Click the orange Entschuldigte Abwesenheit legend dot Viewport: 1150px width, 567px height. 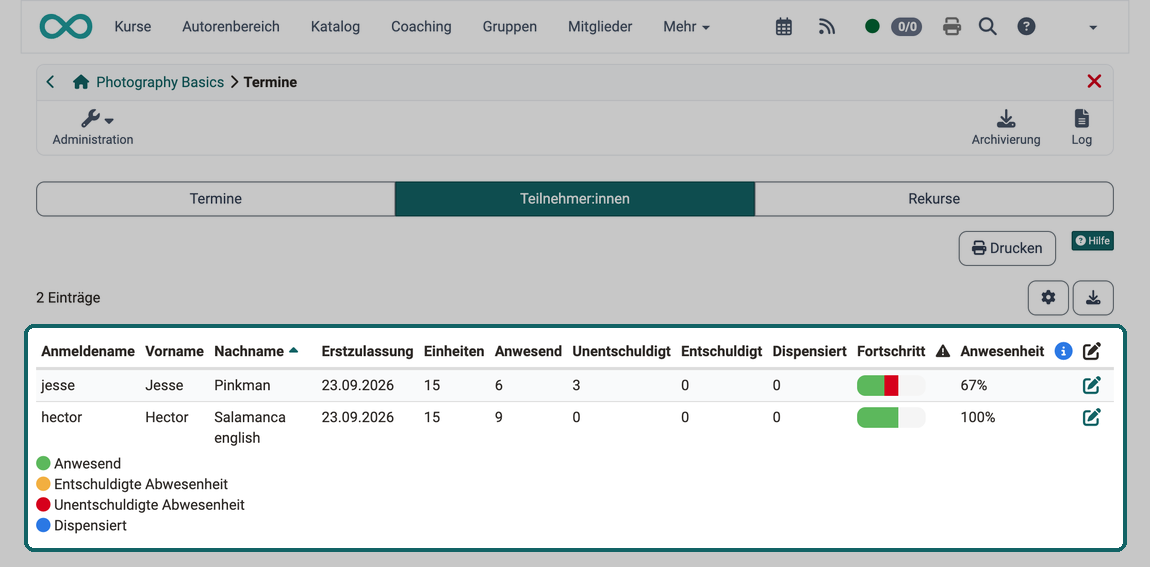coord(43,484)
